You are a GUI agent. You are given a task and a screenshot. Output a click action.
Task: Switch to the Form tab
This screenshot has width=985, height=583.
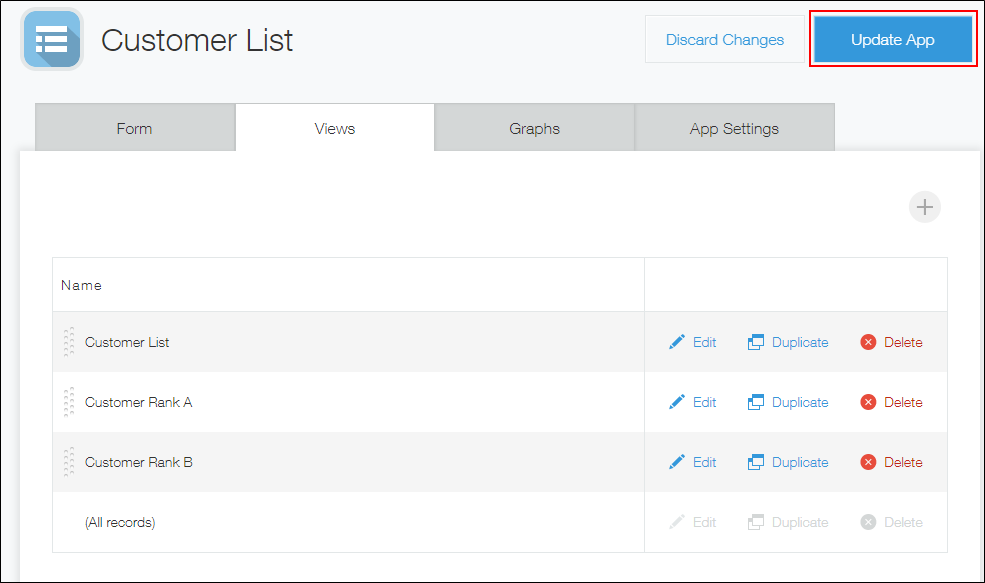(x=134, y=128)
